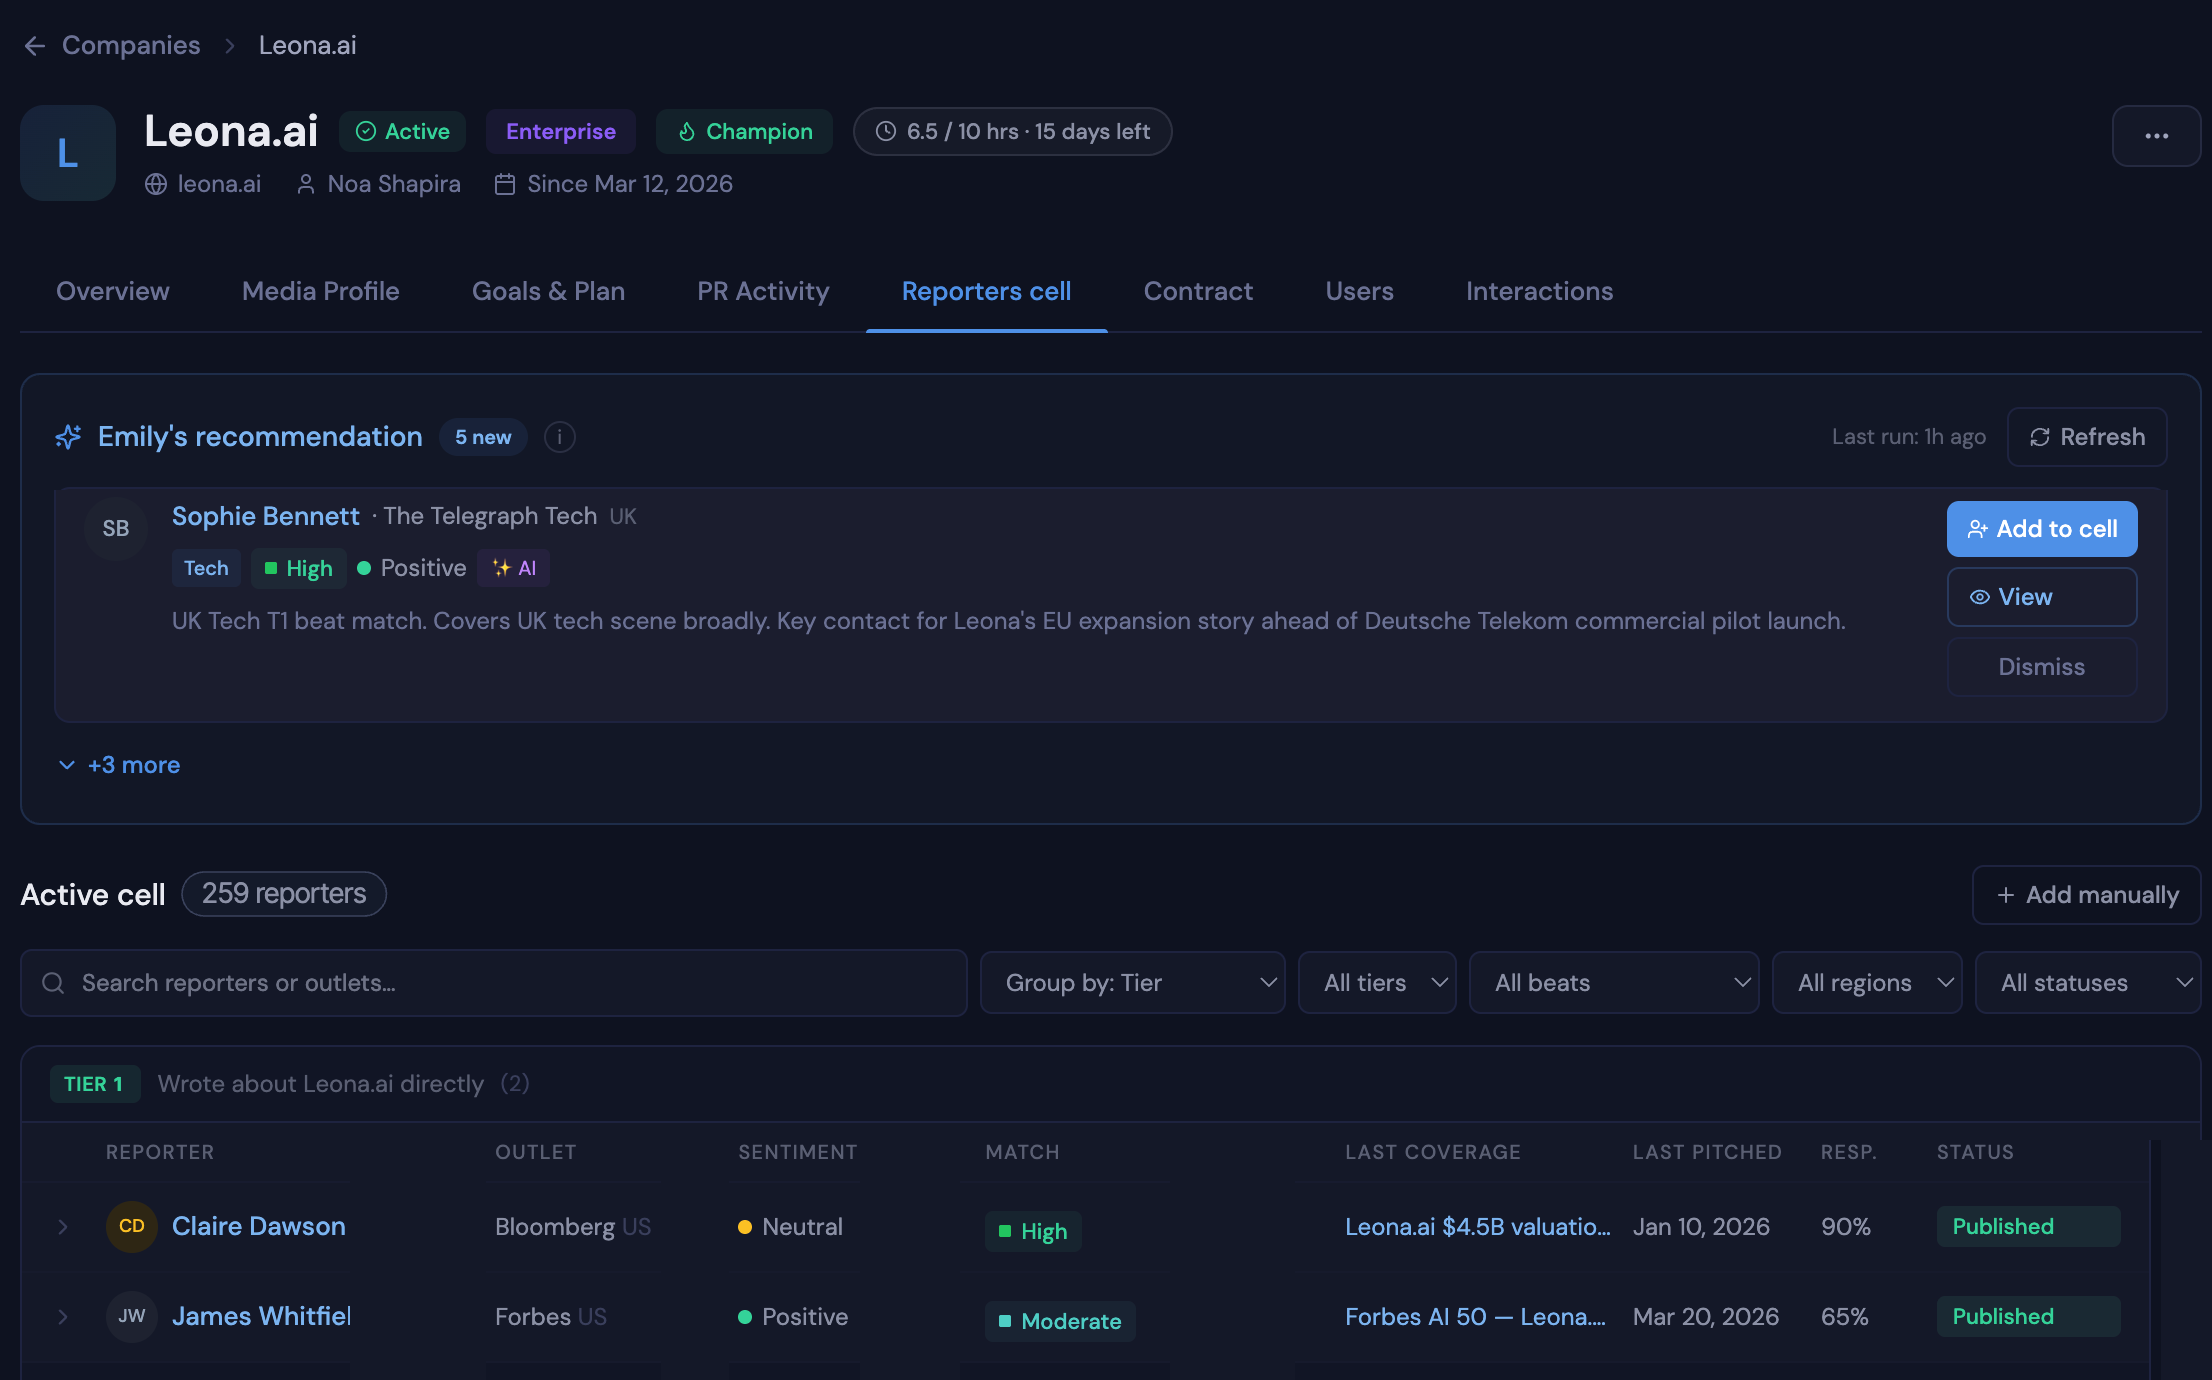Viewport: 2212px width, 1380px height.
Task: Click the Search reporters or outlets field
Action: (x=494, y=983)
